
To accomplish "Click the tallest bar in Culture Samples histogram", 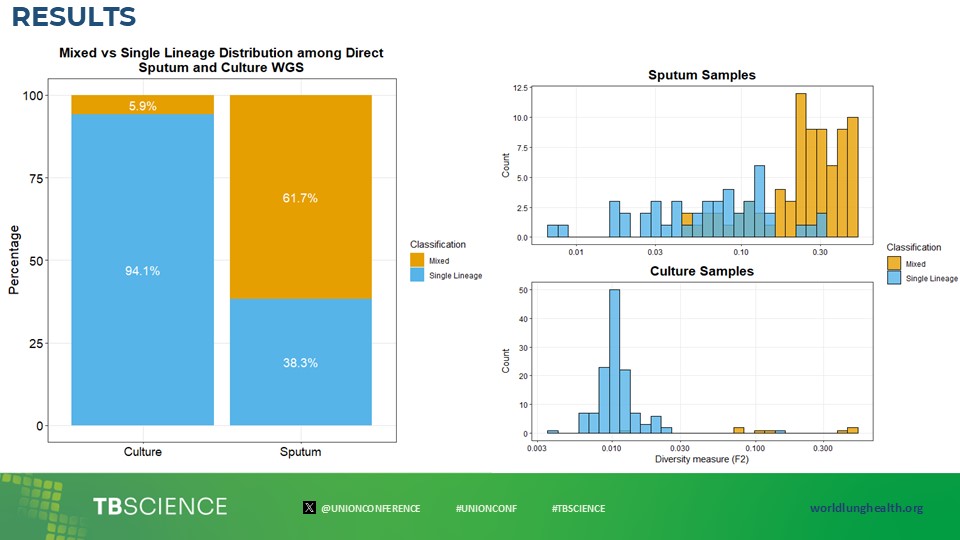I will (614, 361).
